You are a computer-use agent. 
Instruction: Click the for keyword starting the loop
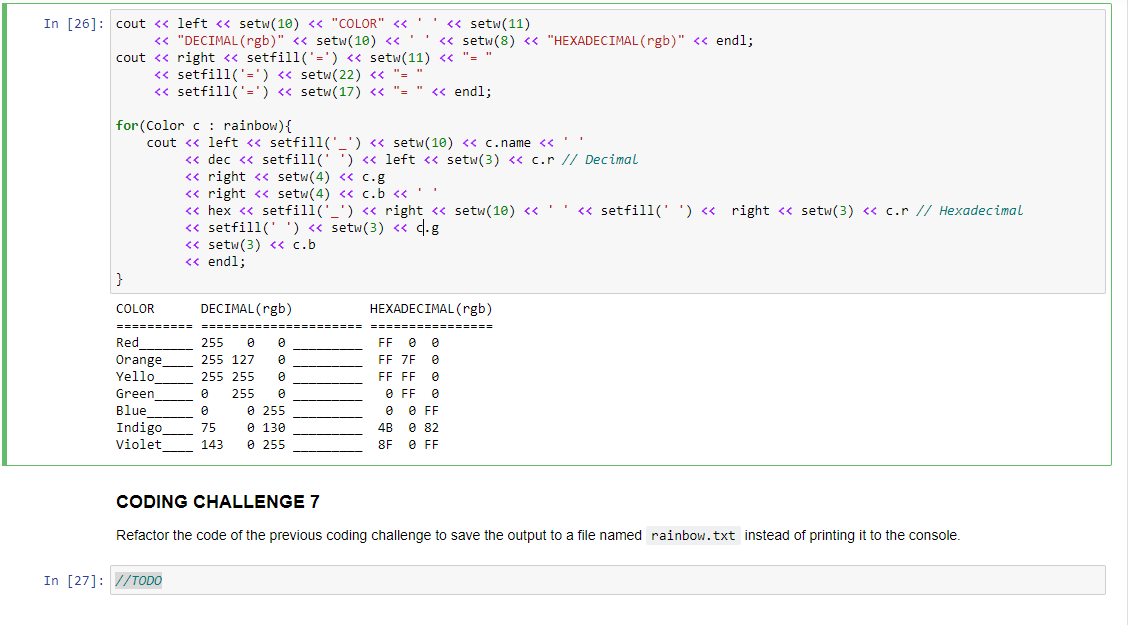tap(125, 125)
